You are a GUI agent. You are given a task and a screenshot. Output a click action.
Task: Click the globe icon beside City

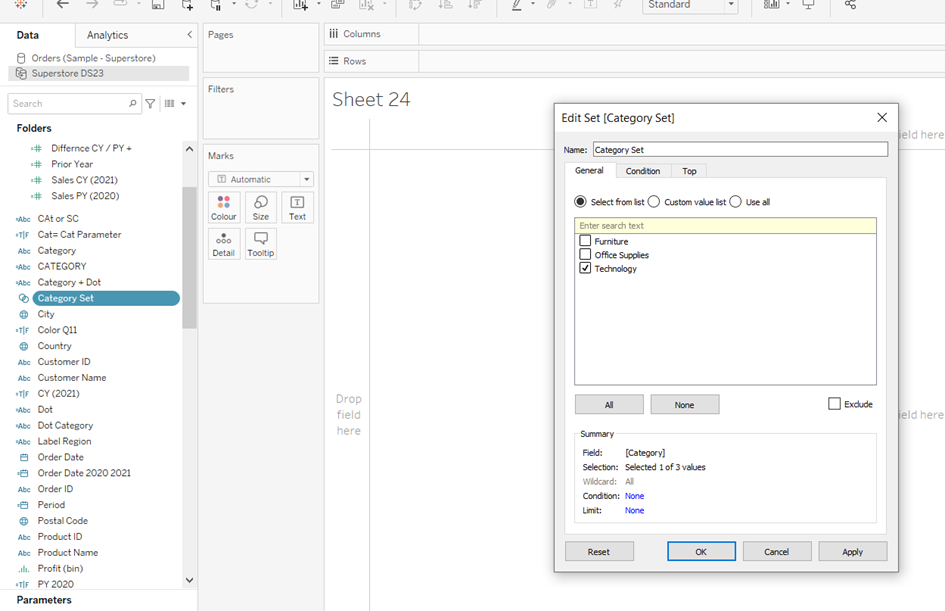[x=24, y=314]
